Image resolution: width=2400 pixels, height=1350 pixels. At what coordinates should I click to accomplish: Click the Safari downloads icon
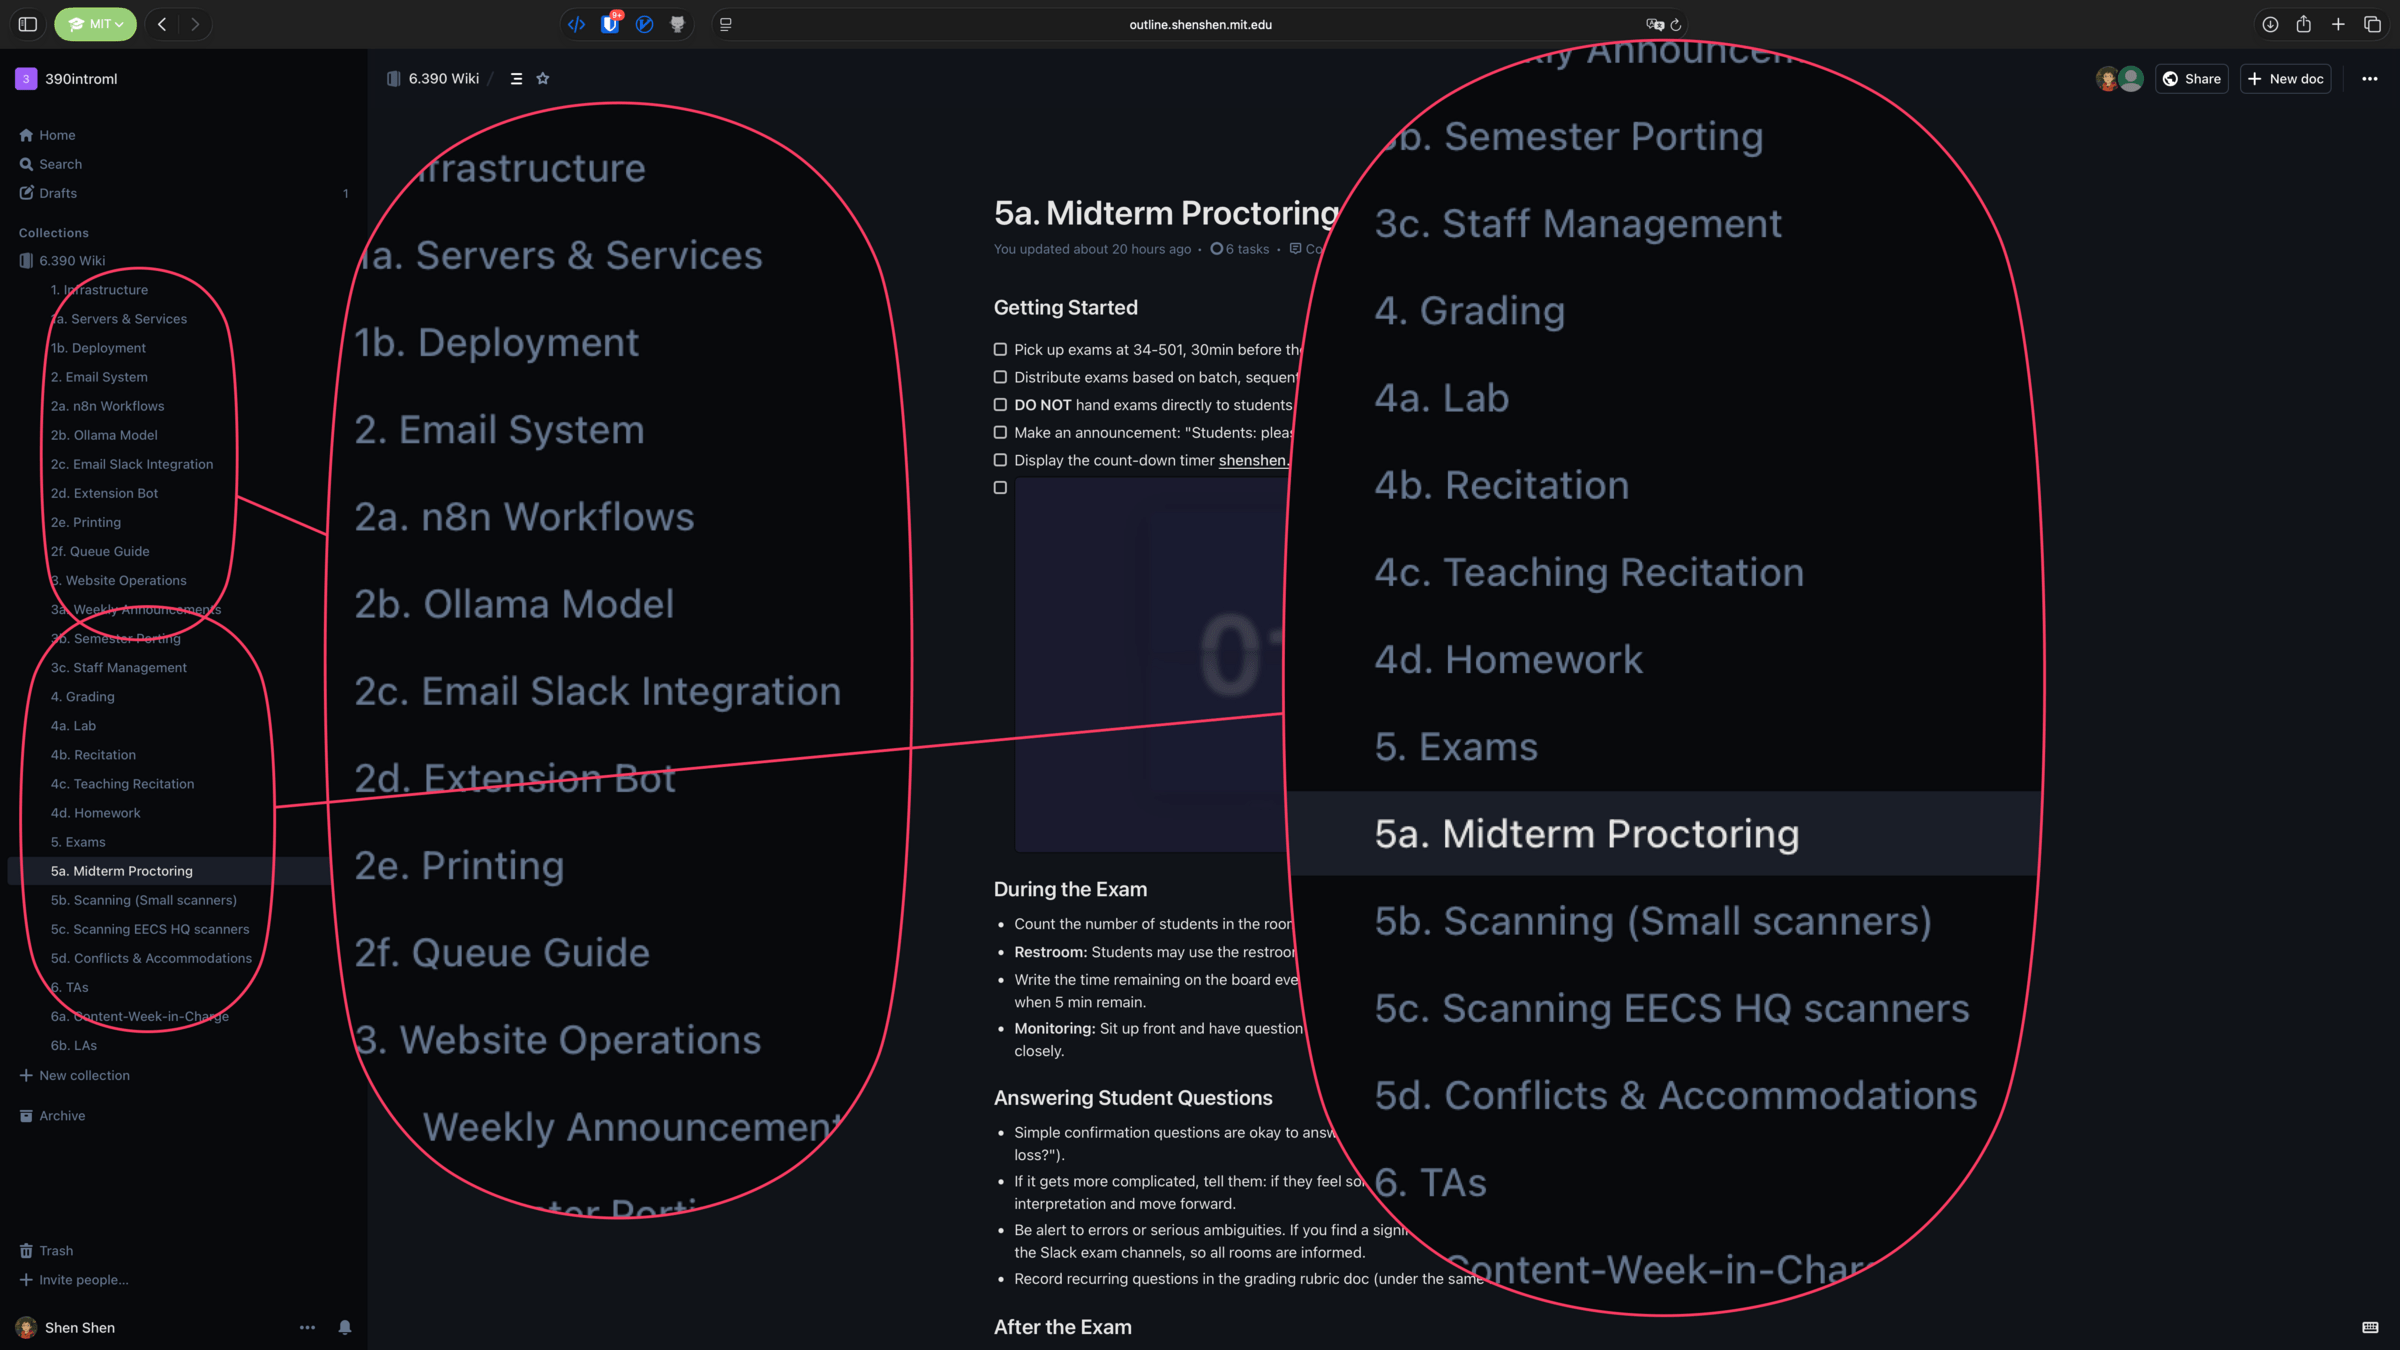click(2270, 24)
